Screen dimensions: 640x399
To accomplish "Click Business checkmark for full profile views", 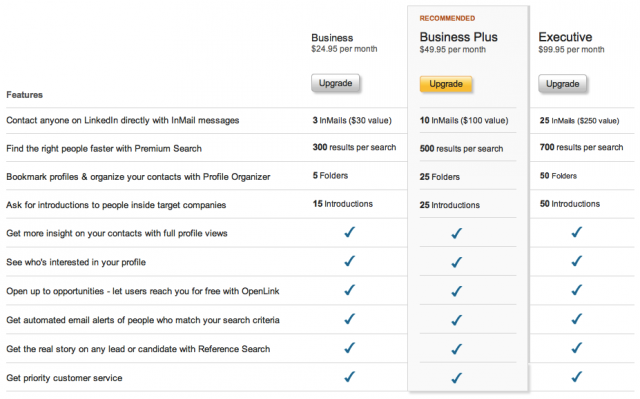I will 349,232.
